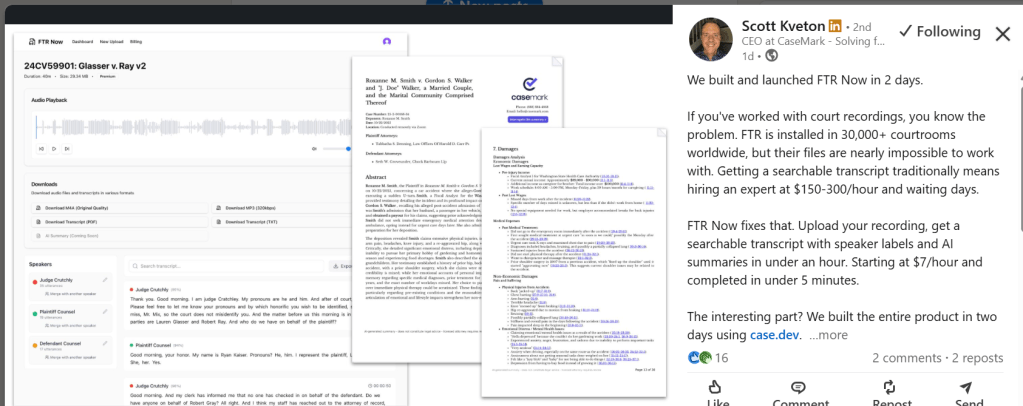Go to the Billing tab
This screenshot has height=406, width=1023.
(x=136, y=43)
